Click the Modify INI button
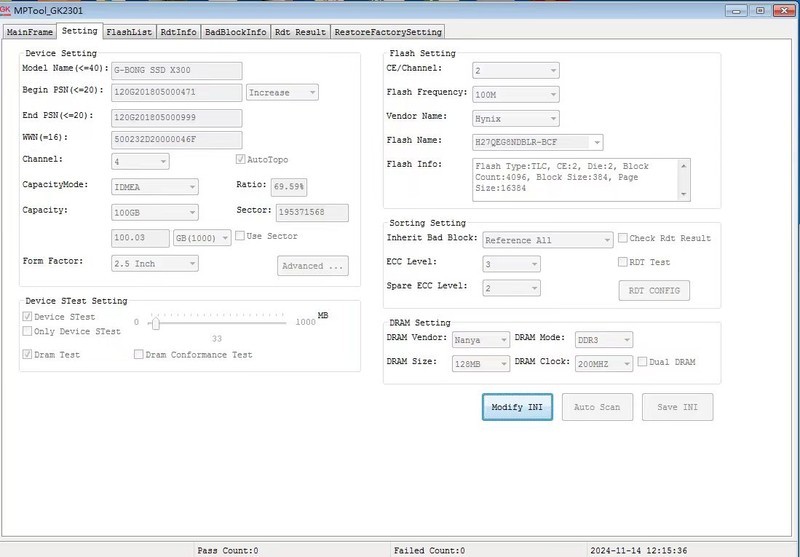This screenshot has height=557, width=800. click(x=517, y=408)
